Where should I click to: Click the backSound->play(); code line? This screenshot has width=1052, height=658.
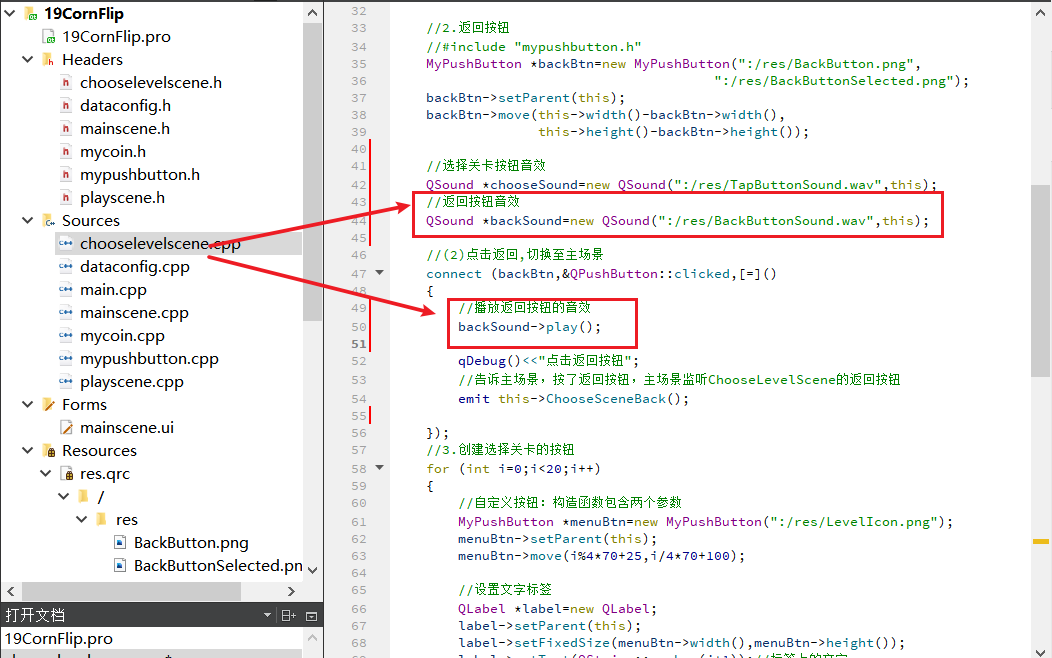click(x=529, y=327)
